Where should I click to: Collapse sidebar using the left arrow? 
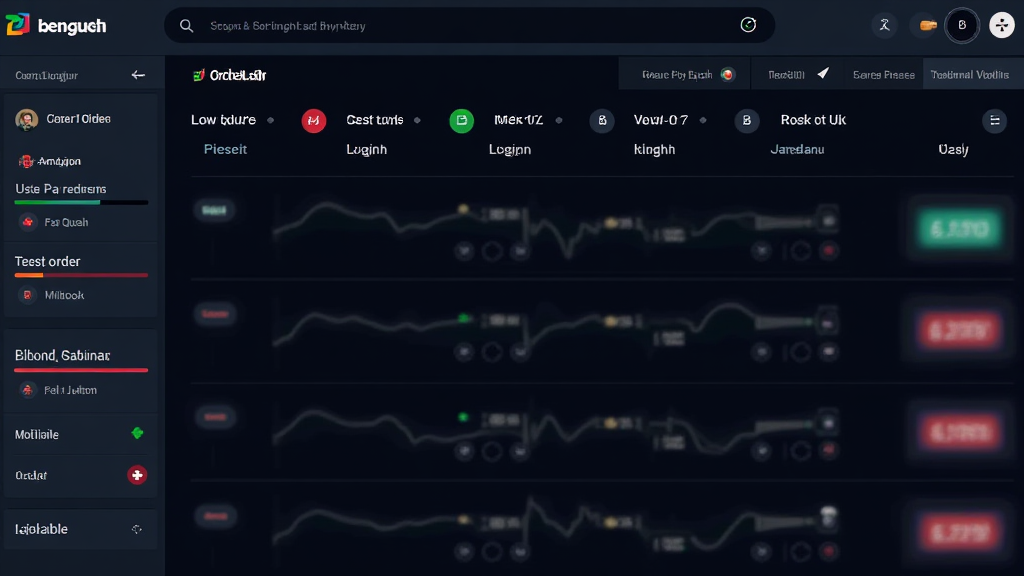pos(138,75)
